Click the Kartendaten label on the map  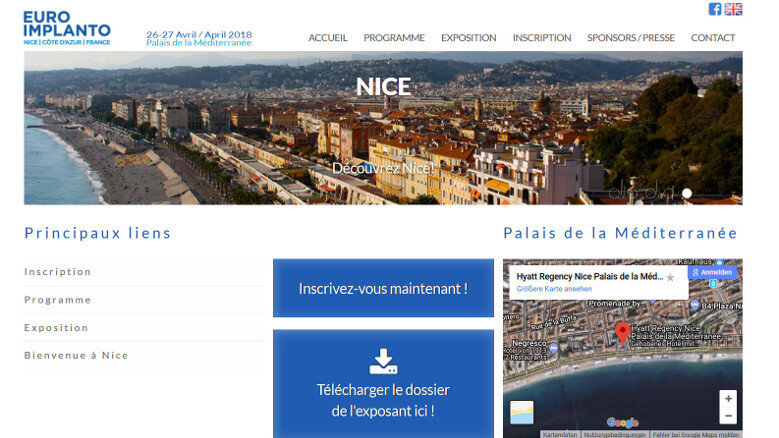[560, 435]
